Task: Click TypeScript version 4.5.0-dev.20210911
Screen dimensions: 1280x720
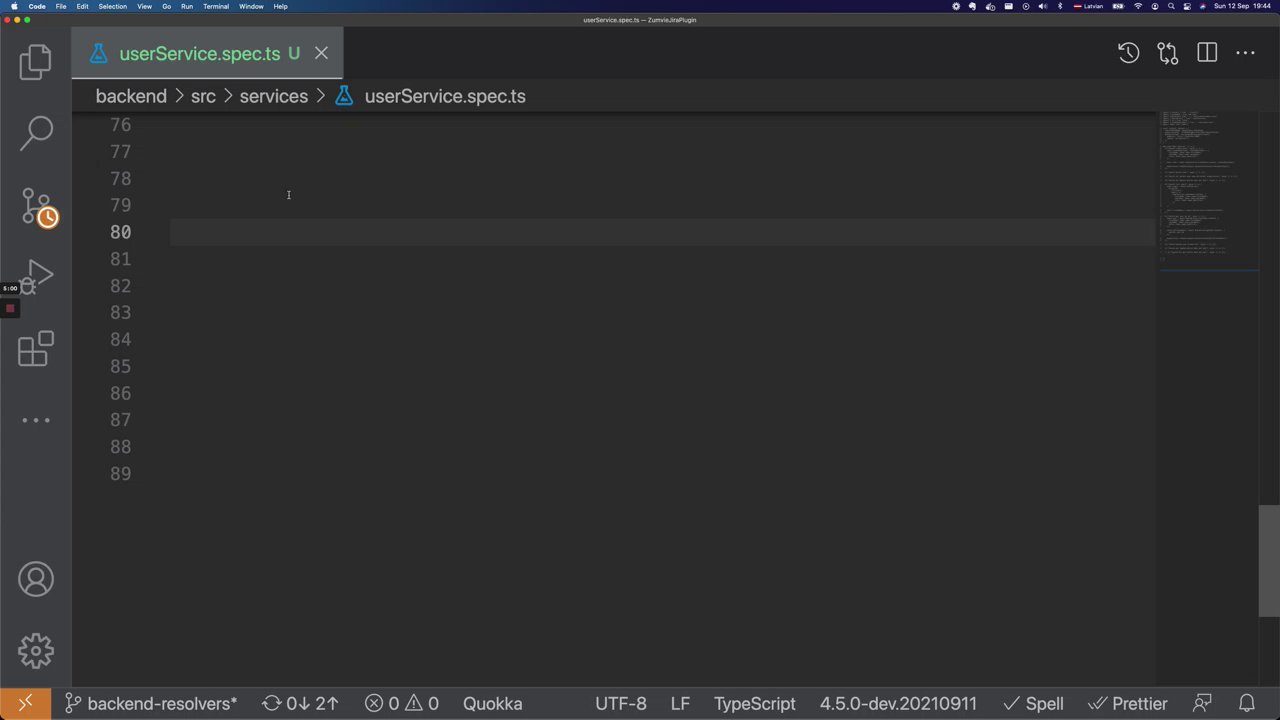Action: tap(898, 704)
